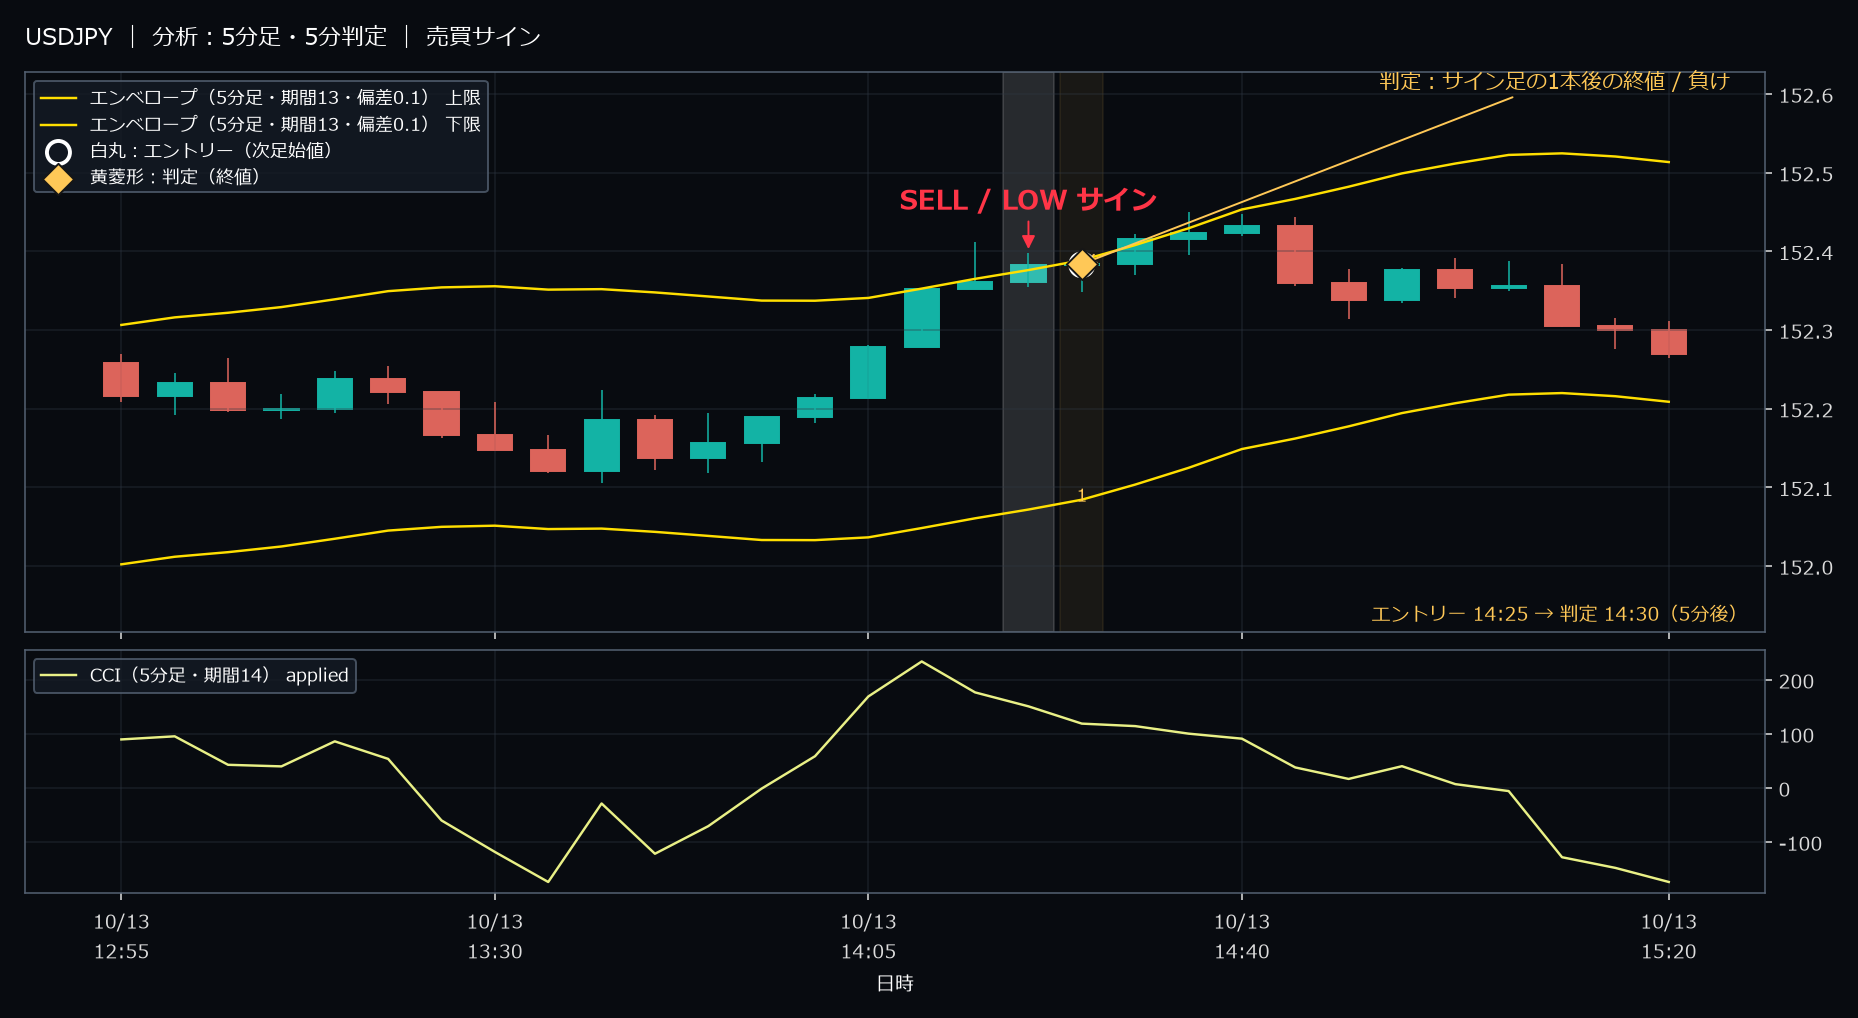Select the エンベロープ 下限 legend entry
The height and width of the screenshot is (1018, 1858).
click(x=260, y=124)
